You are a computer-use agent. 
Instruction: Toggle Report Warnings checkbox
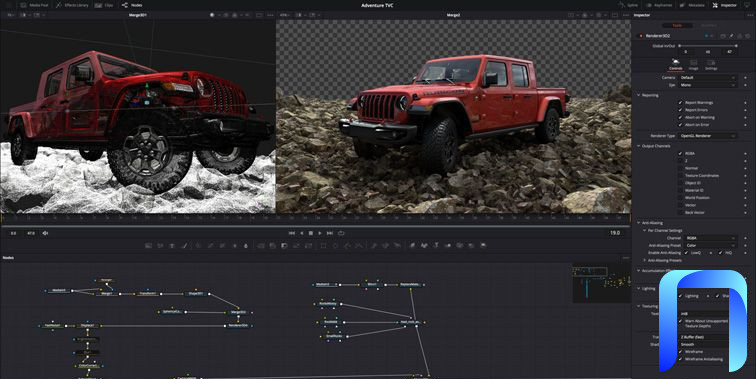[x=680, y=103]
